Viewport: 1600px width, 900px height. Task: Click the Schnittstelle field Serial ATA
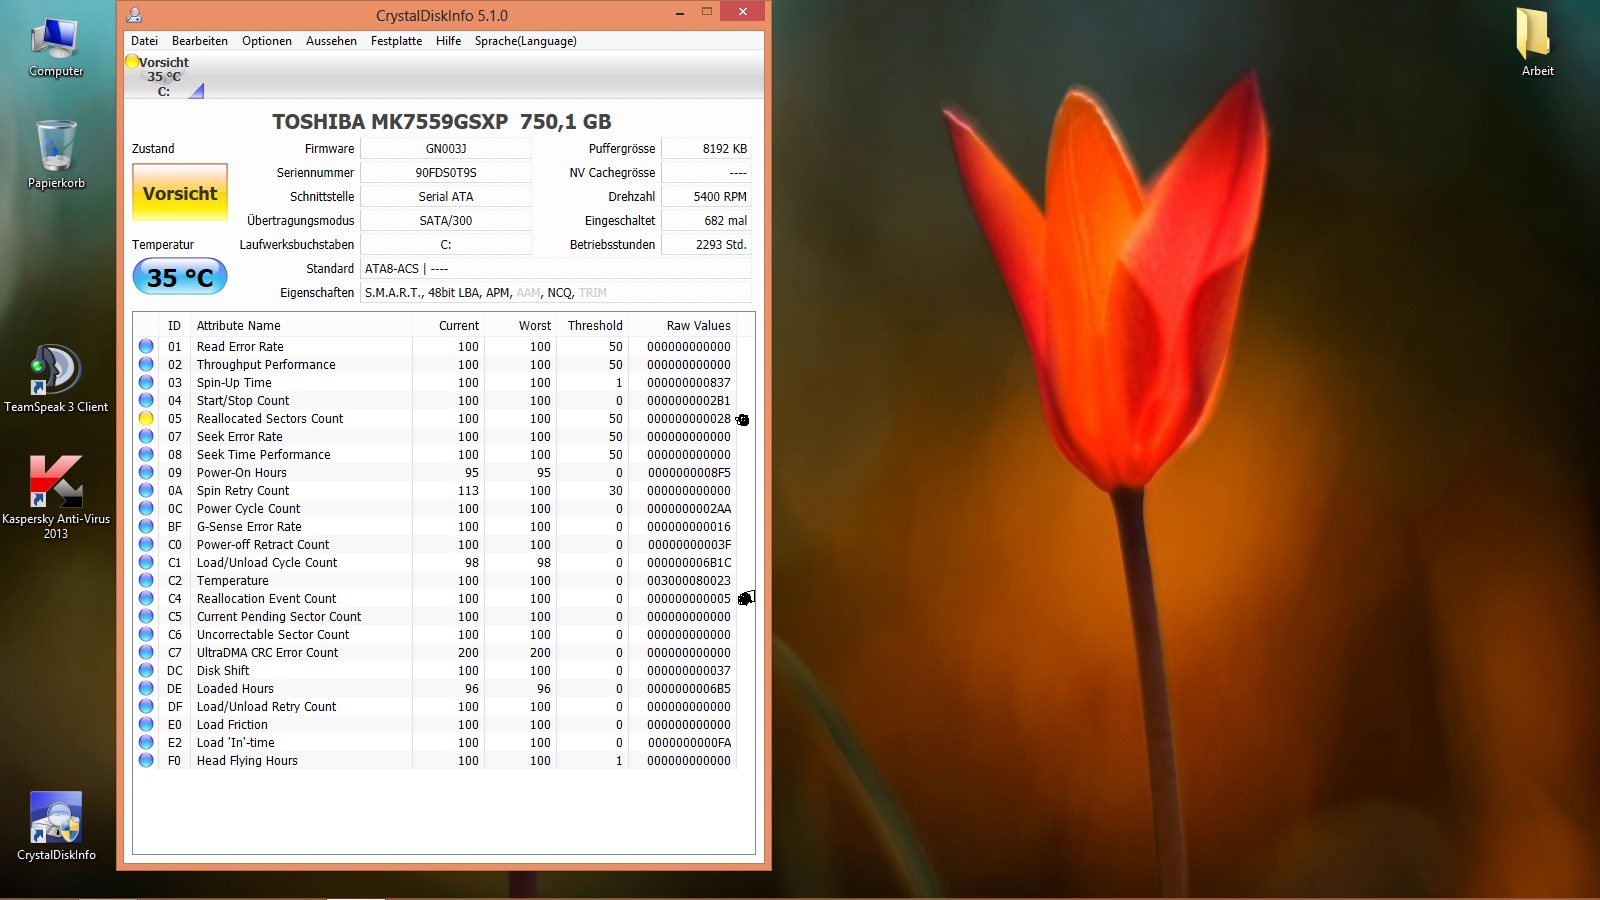[446, 197]
